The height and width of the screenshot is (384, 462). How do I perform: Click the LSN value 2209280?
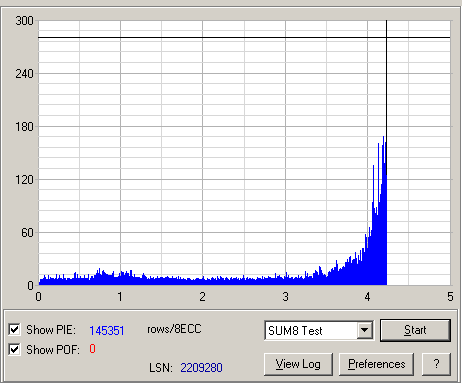(x=201, y=368)
